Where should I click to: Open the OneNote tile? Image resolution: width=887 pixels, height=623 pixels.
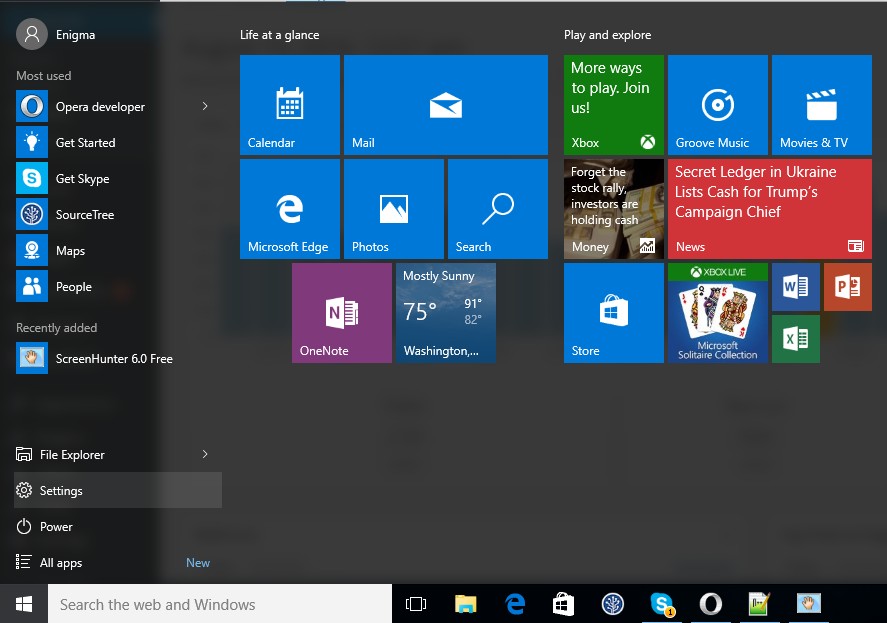pyautogui.click(x=342, y=313)
